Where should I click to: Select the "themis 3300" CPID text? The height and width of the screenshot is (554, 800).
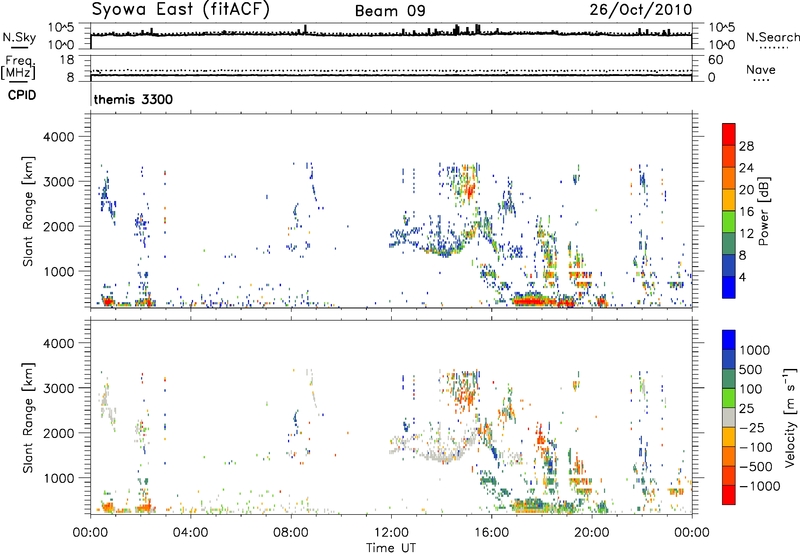133,99
